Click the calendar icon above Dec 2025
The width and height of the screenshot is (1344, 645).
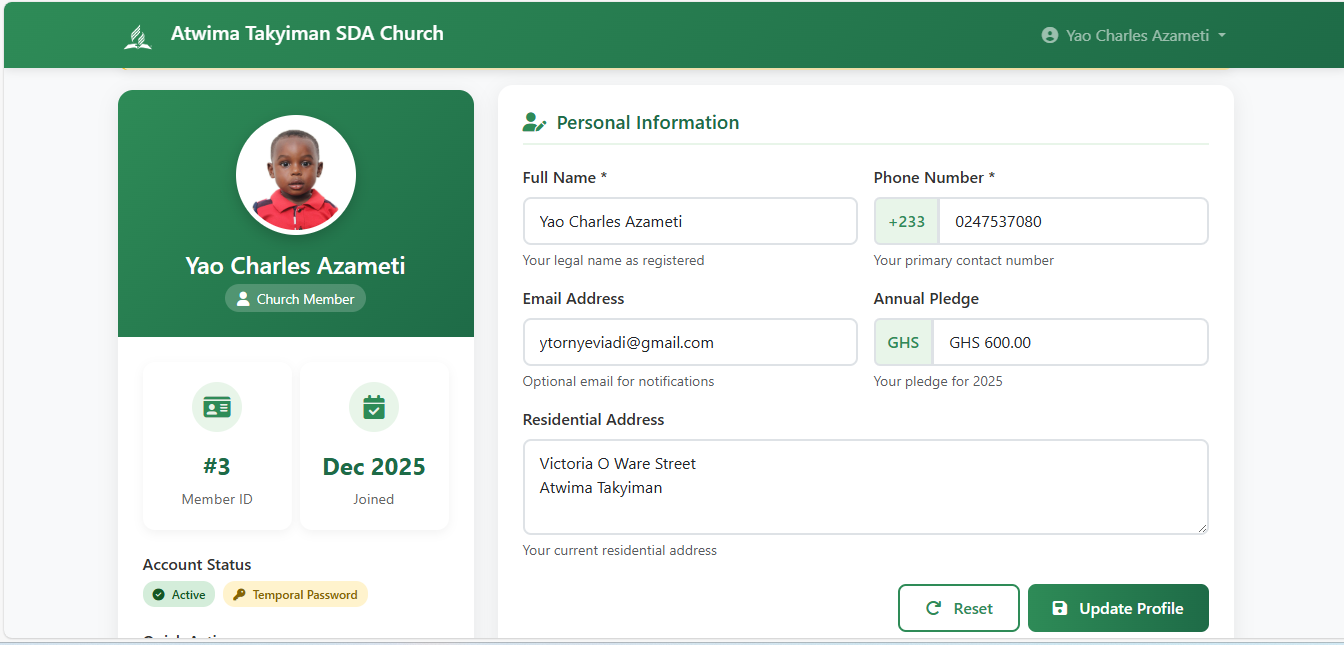(374, 407)
